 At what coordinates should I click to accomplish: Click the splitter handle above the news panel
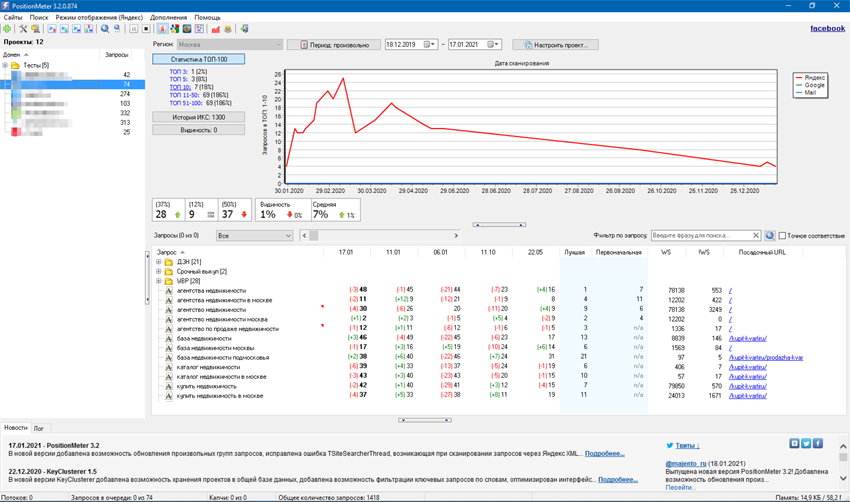(x=425, y=420)
